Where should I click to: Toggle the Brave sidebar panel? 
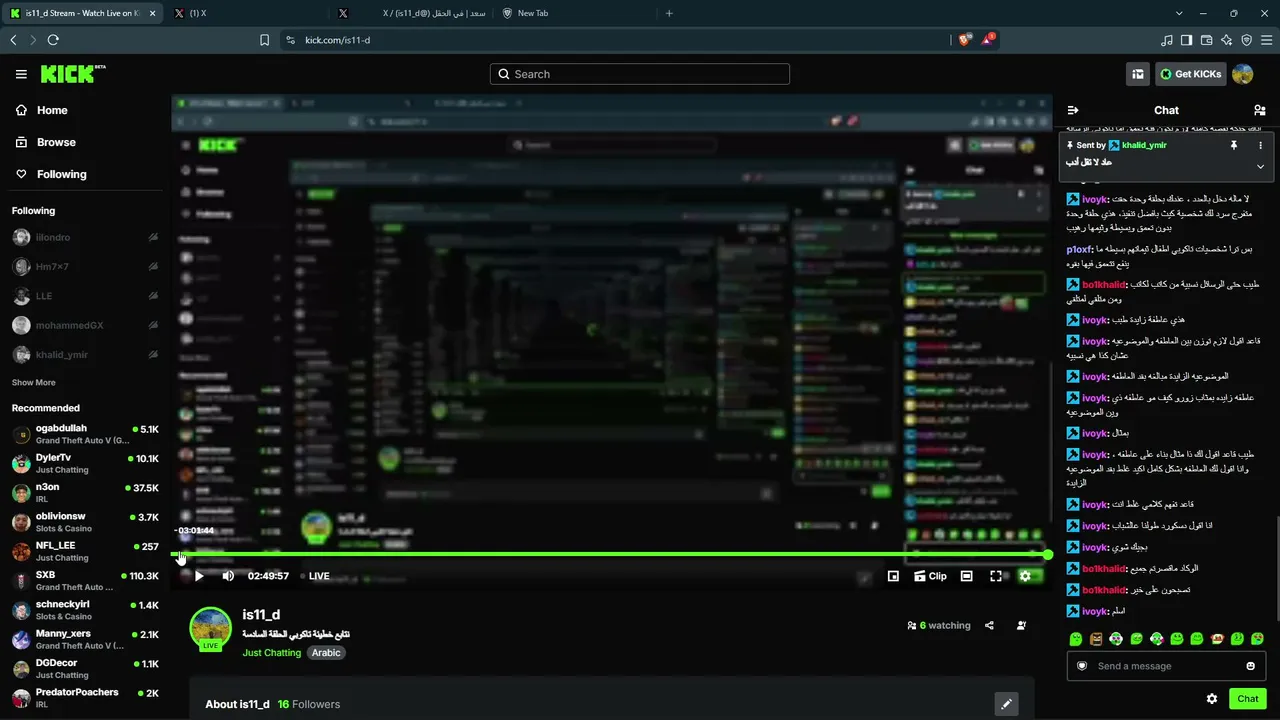click(1186, 40)
